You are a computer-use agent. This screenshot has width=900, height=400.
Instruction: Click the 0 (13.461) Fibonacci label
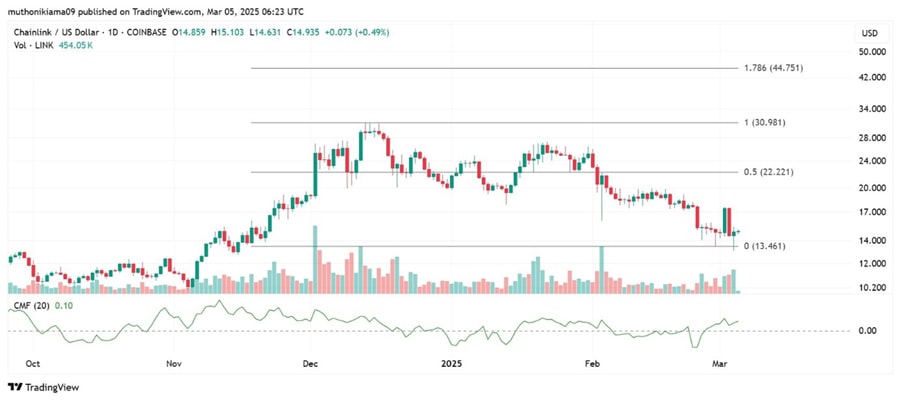[x=765, y=246]
